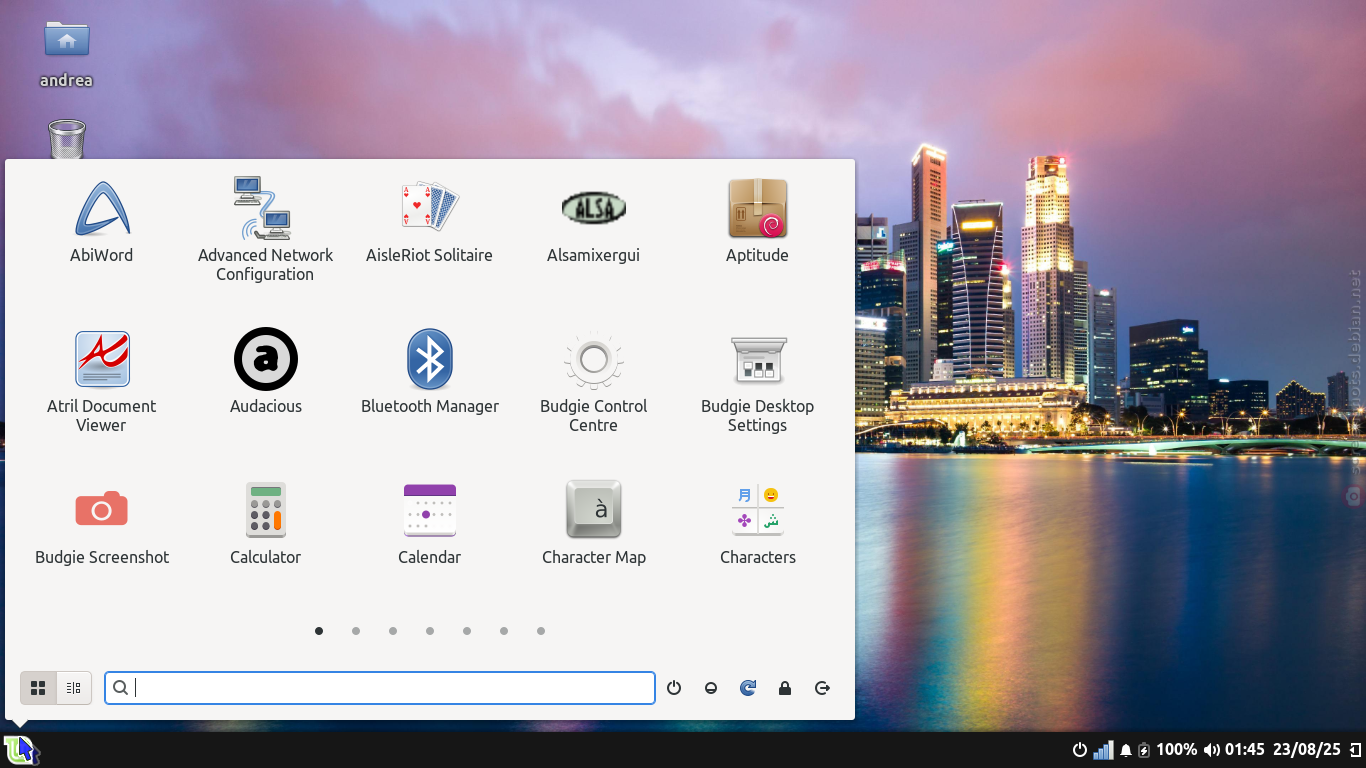Go to the first page of apps
Screen dimensions: 1366x768
tap(319, 631)
